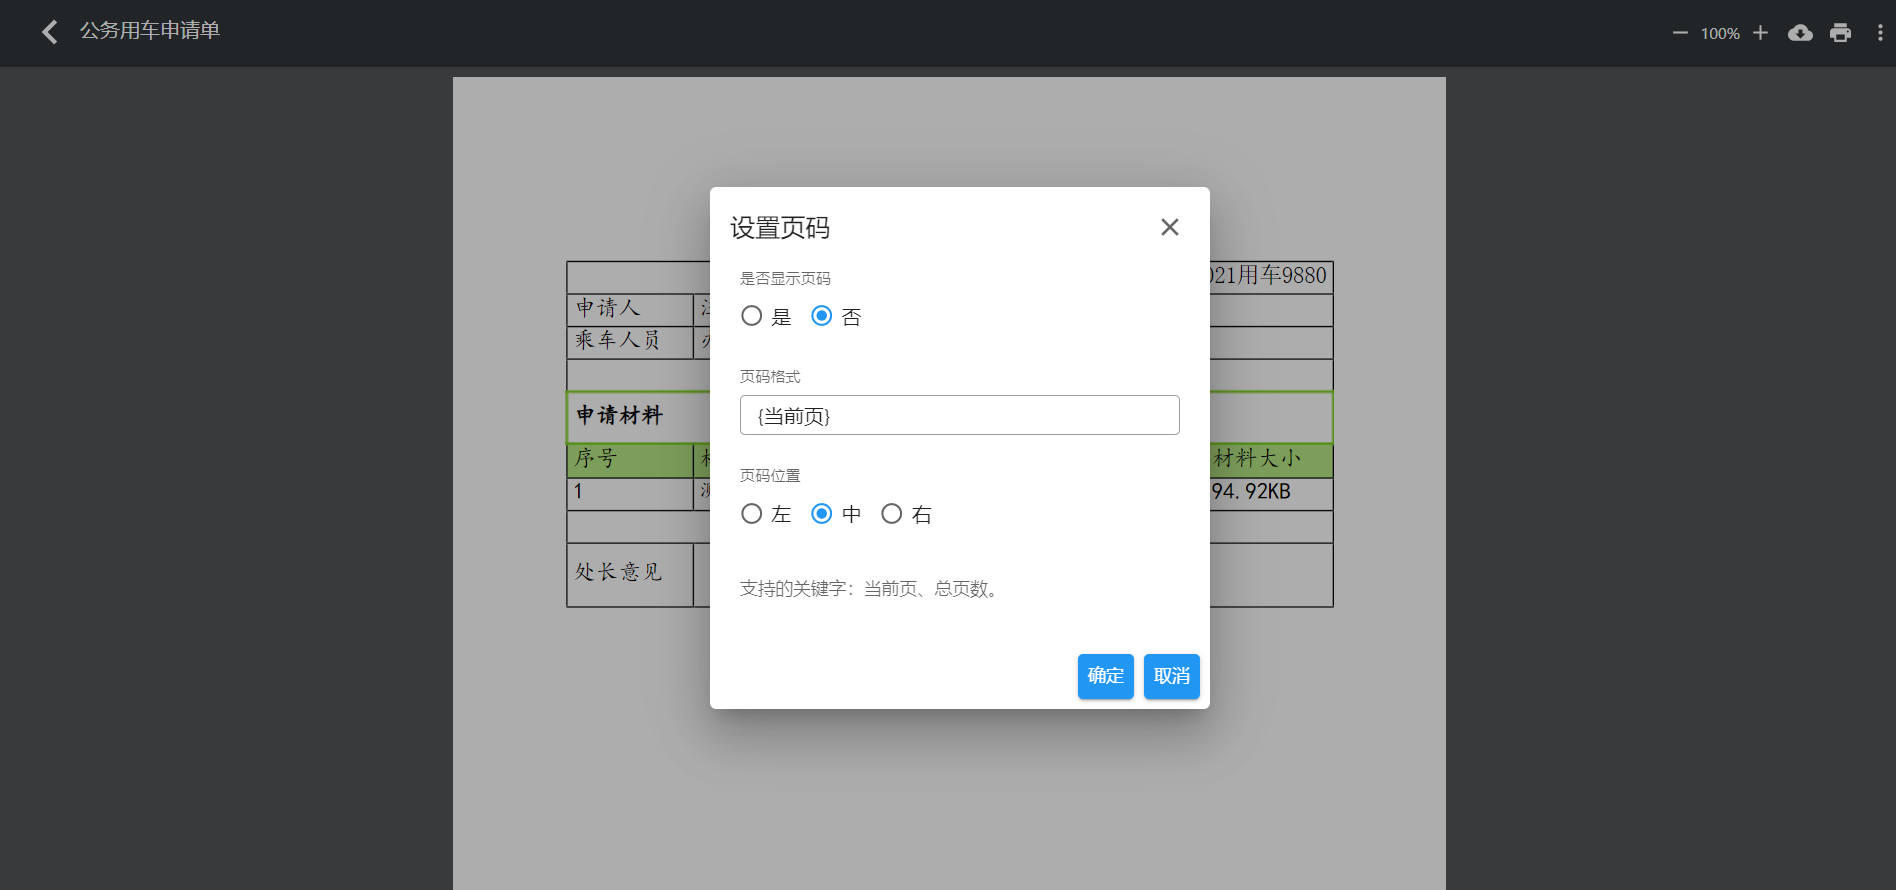Open the more options vertical dots menu

click(x=1880, y=33)
